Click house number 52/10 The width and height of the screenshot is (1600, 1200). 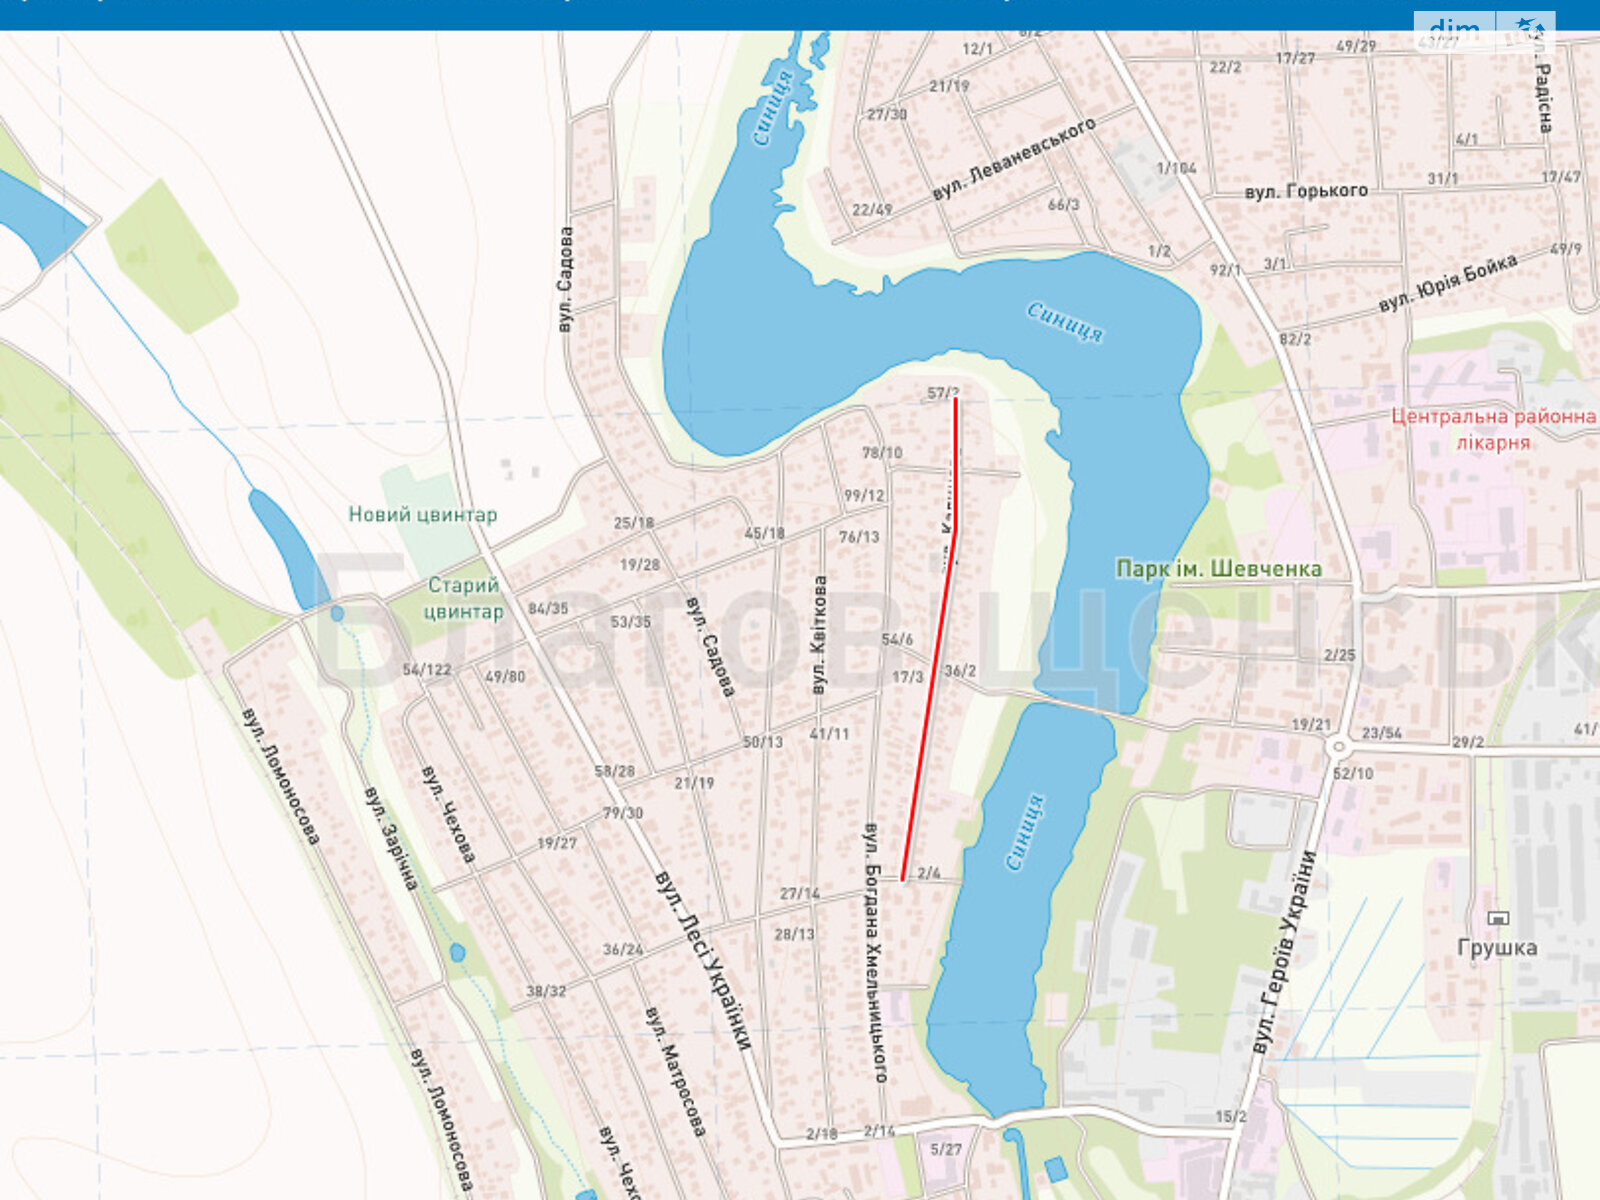point(1353,774)
